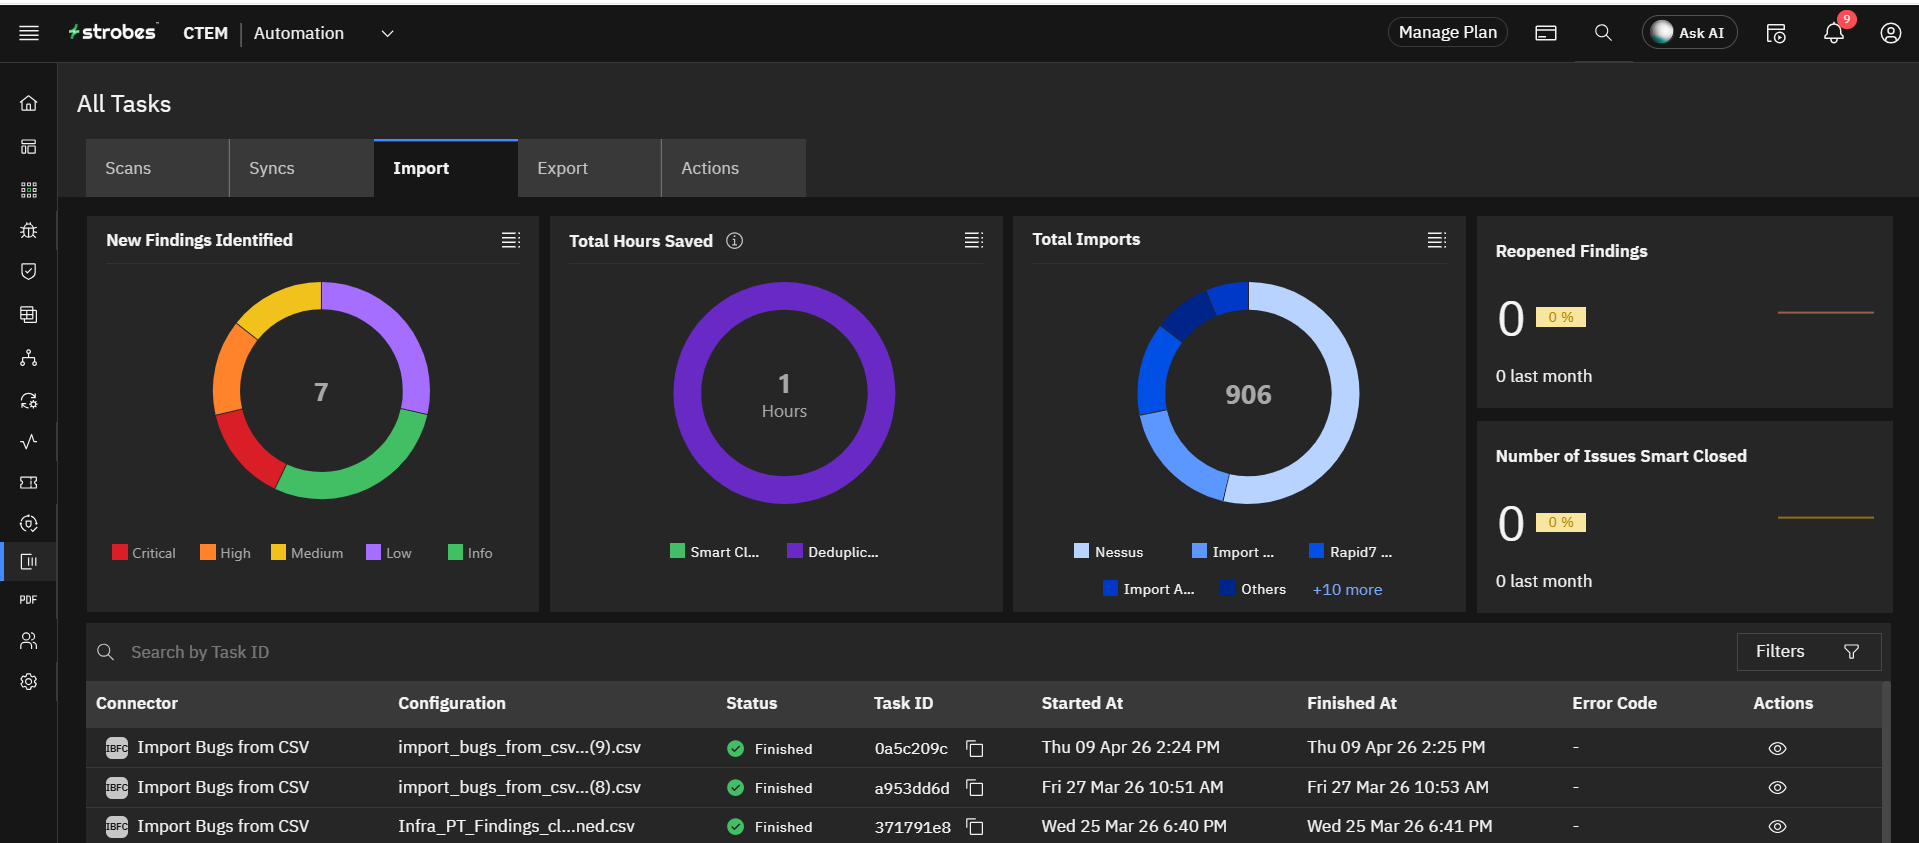Screen dimensions: 1919x843
Task: Click the PDF icon in sidebar
Action: point(29,600)
